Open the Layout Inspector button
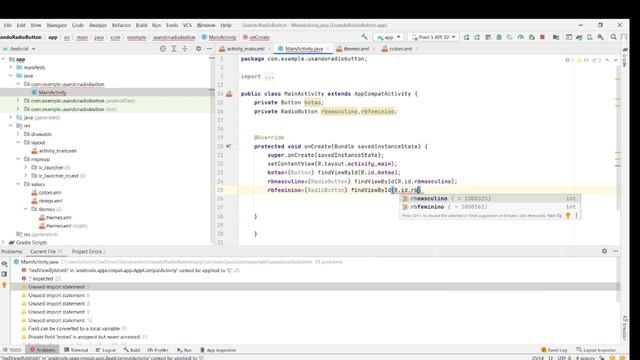The image size is (640, 360). tap(596, 350)
